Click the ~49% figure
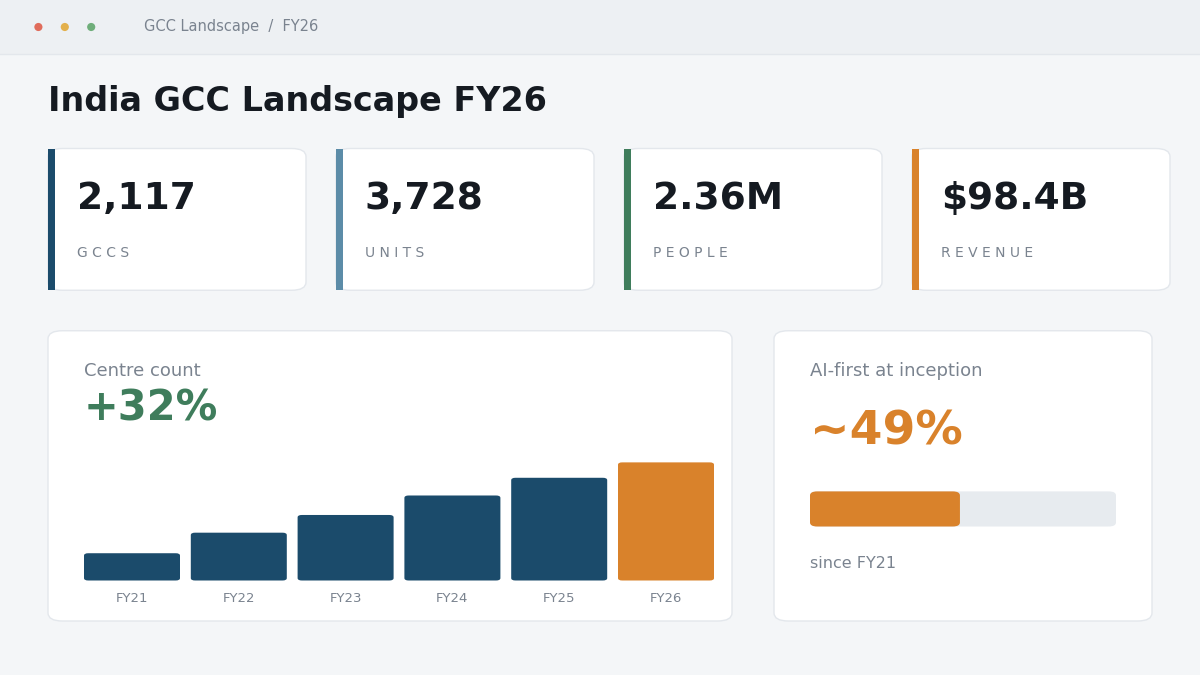 tap(886, 430)
